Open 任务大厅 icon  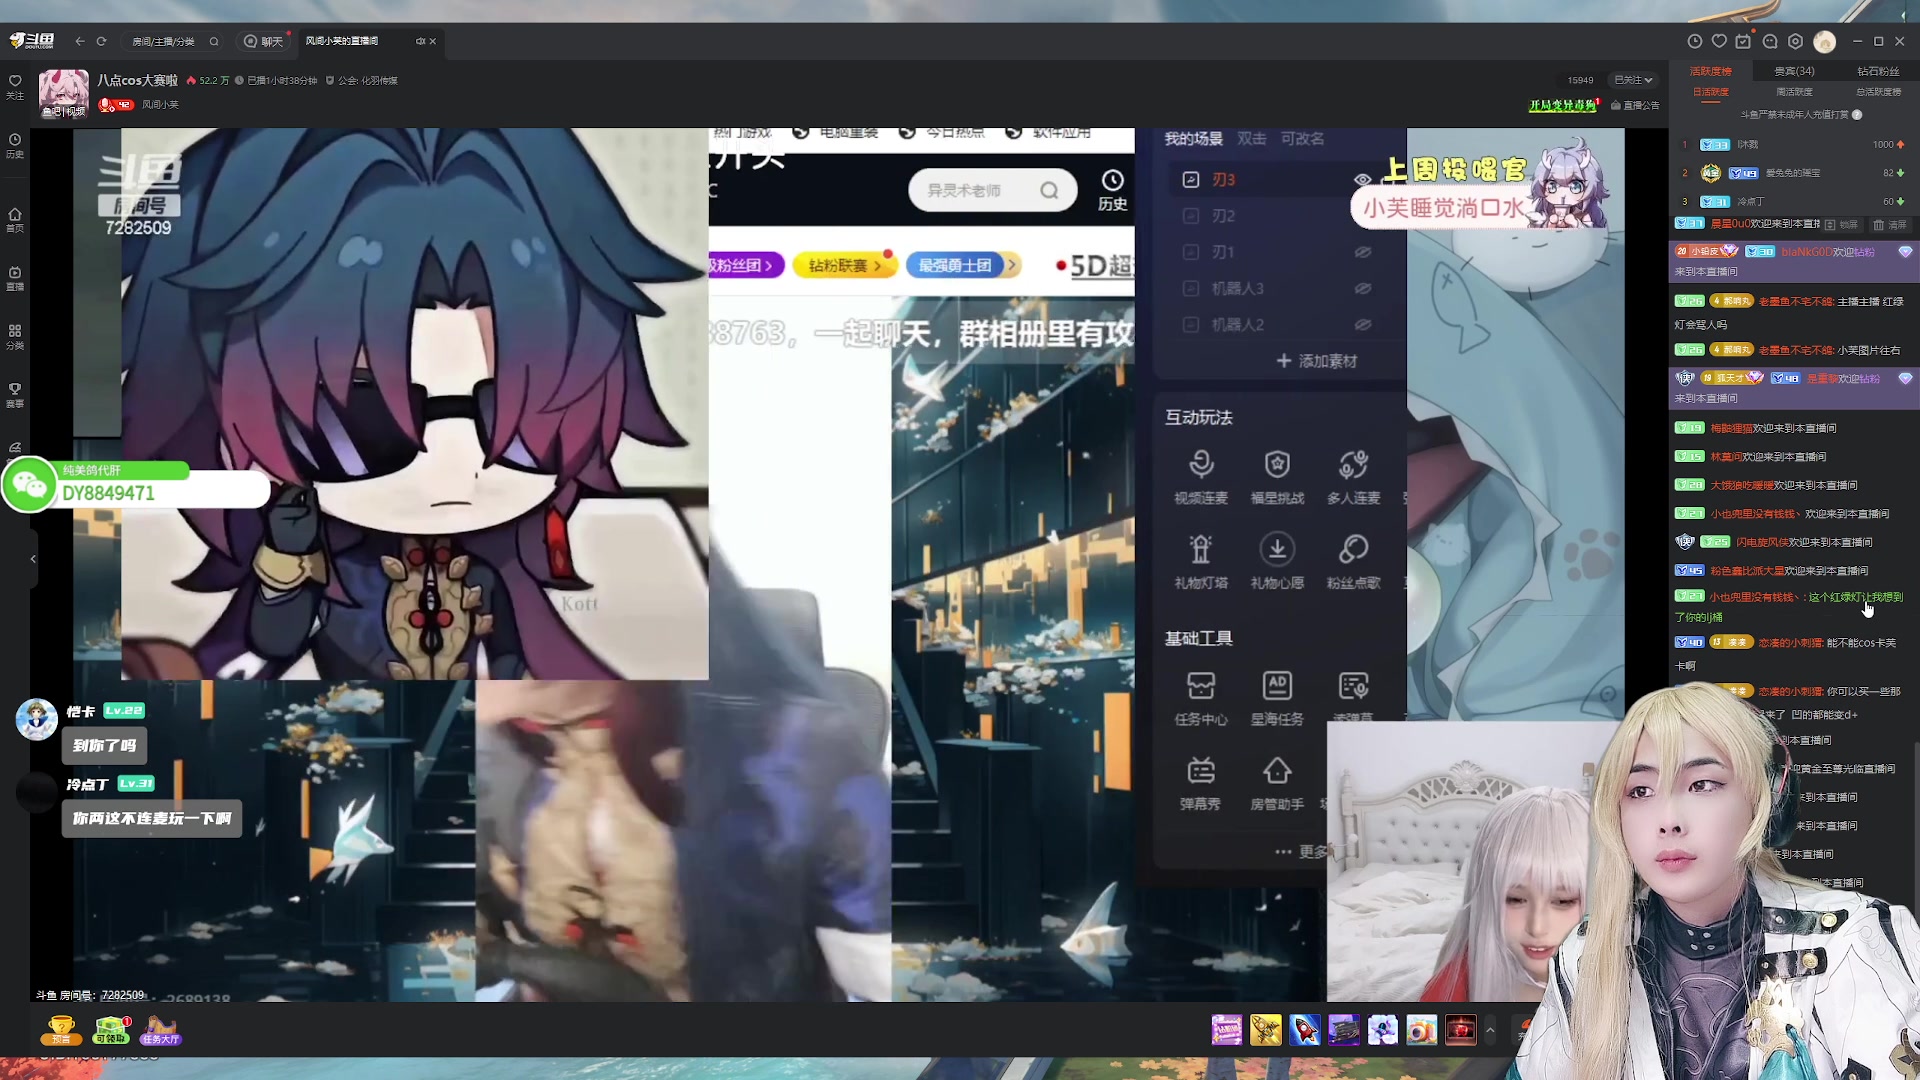[160, 1030]
